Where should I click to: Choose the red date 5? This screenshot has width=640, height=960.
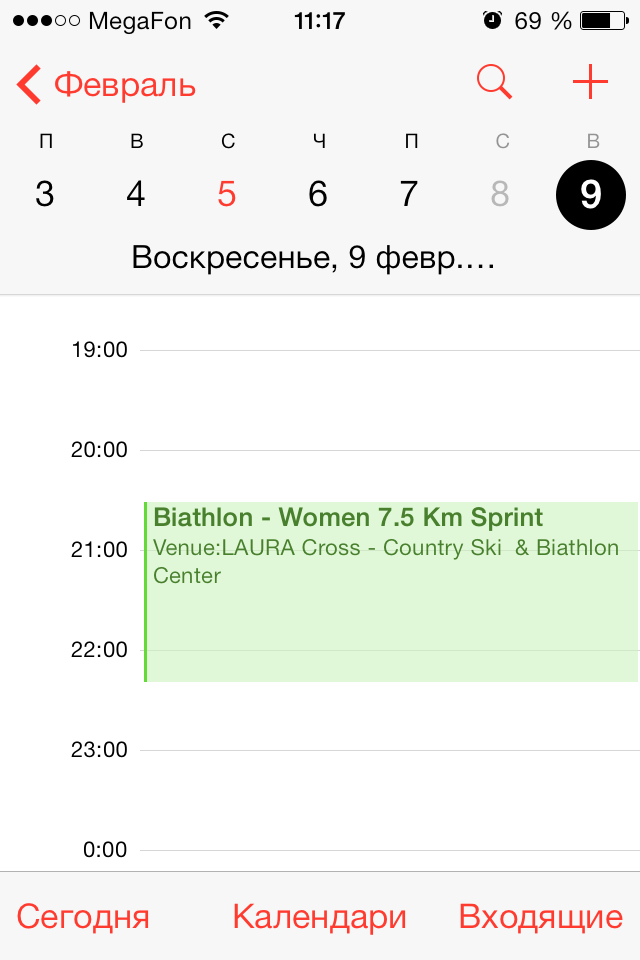pyautogui.click(x=227, y=194)
